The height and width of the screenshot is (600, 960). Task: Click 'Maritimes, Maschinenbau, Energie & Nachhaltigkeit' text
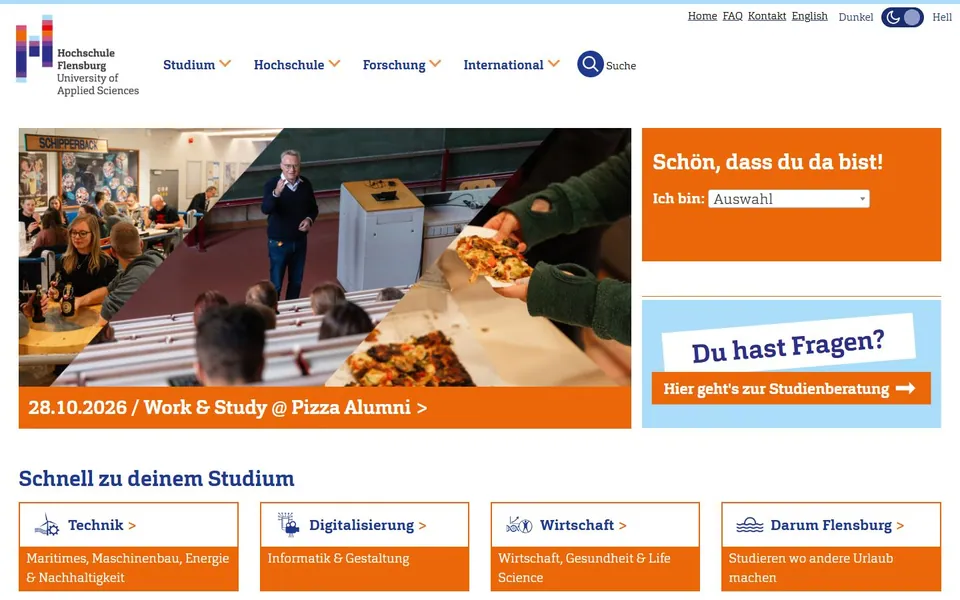(x=127, y=568)
